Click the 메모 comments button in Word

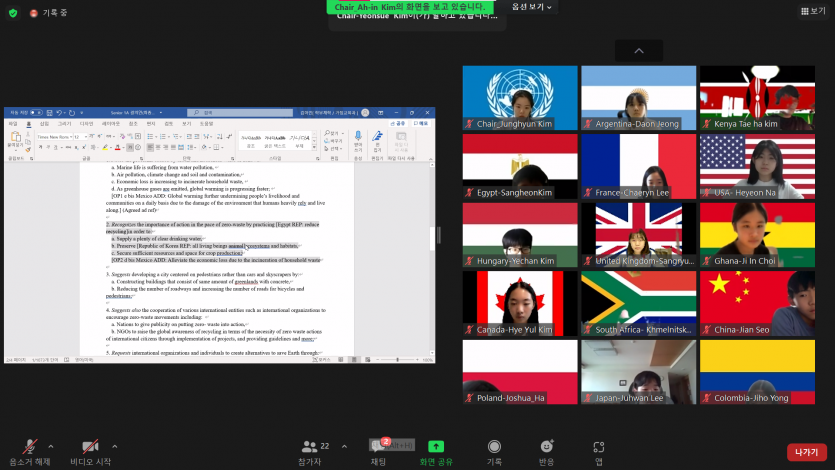(x=421, y=123)
